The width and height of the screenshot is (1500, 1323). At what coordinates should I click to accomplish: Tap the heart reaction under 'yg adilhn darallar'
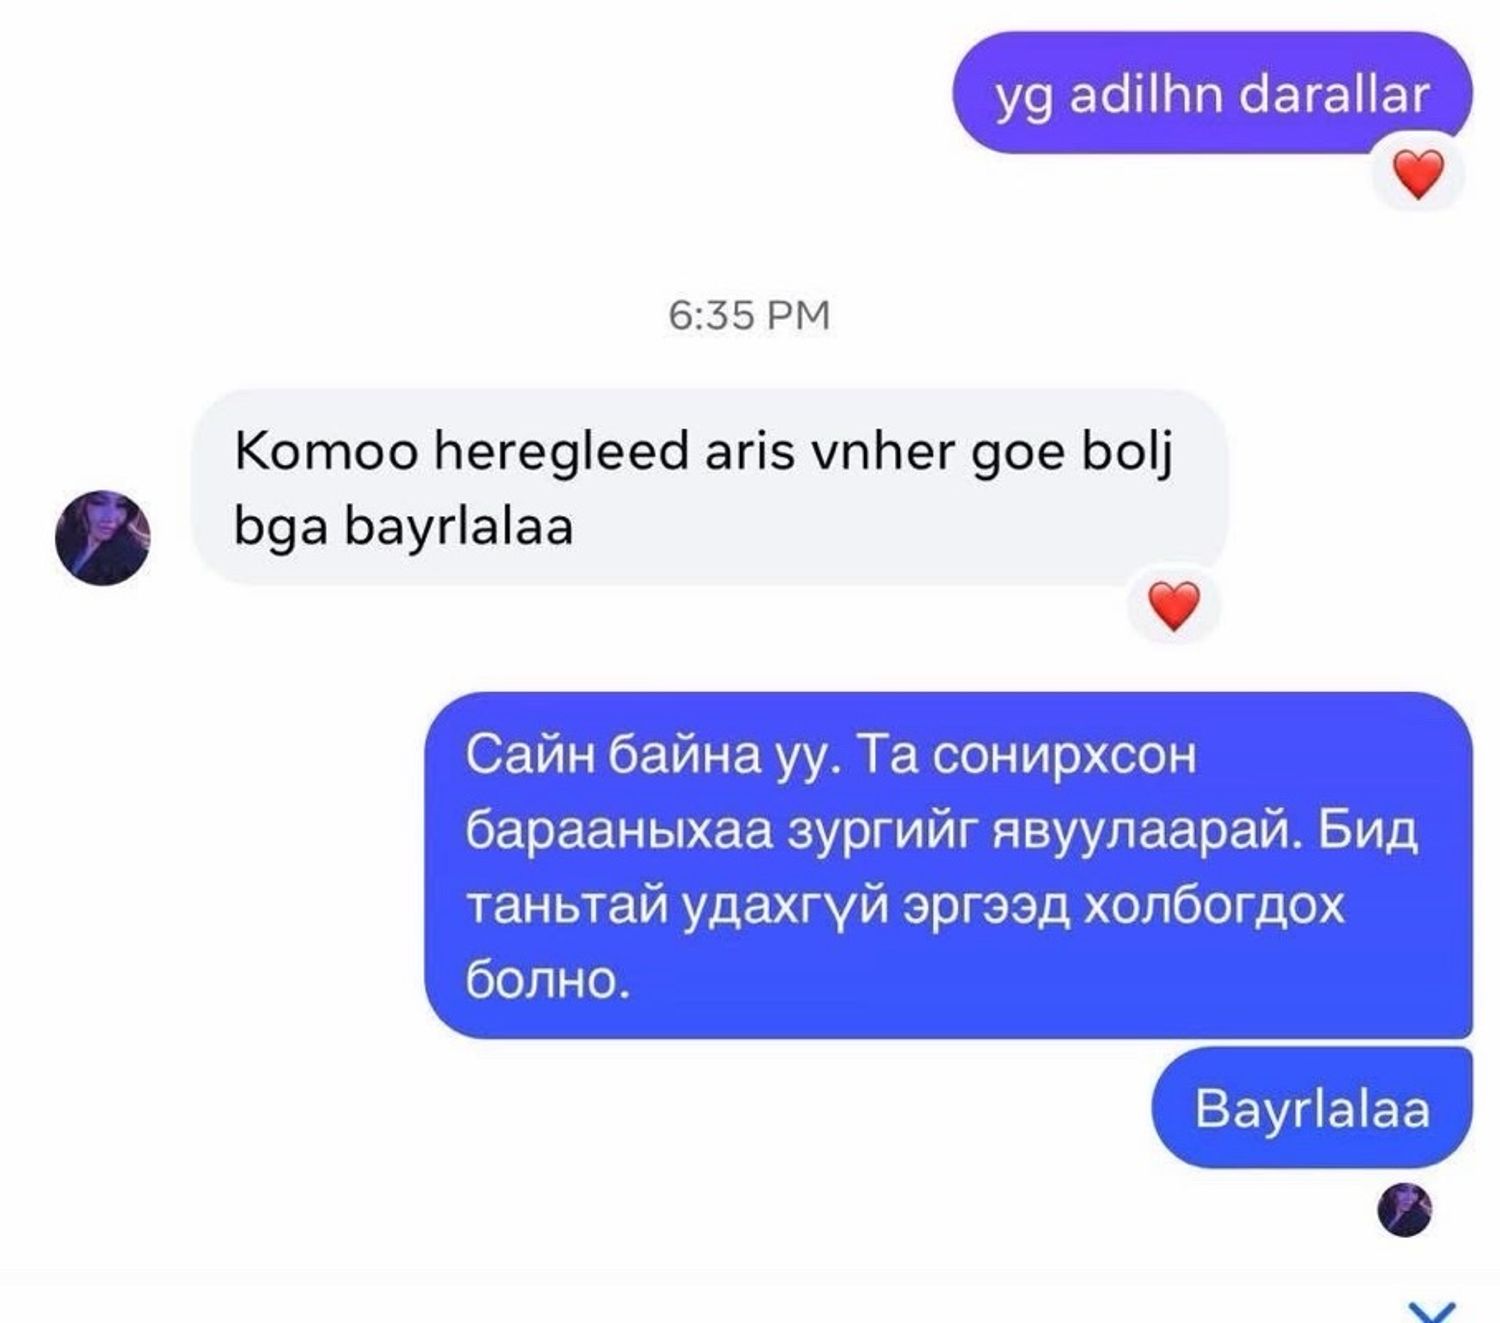tap(1418, 175)
